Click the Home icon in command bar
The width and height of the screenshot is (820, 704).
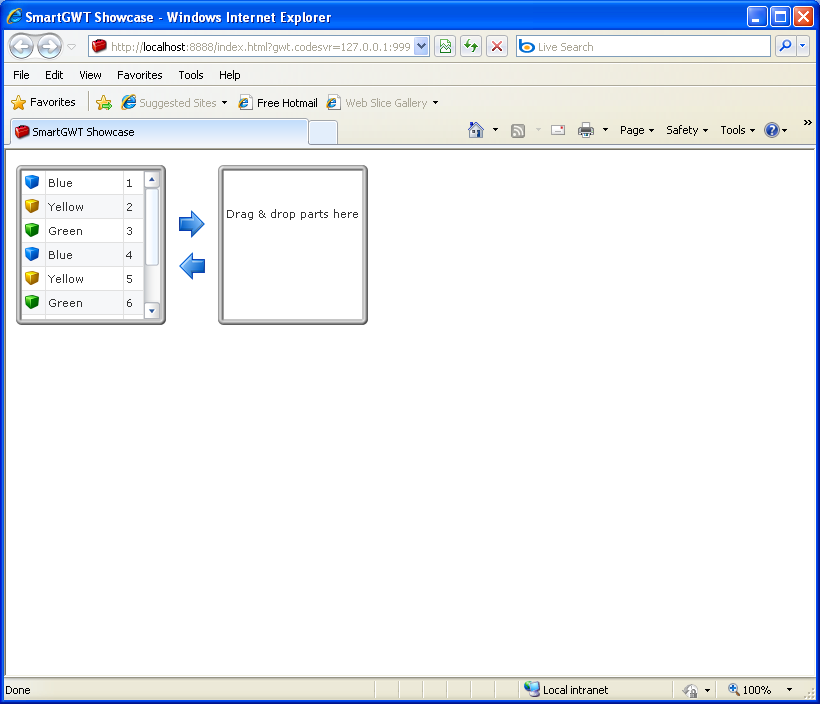tap(476, 130)
